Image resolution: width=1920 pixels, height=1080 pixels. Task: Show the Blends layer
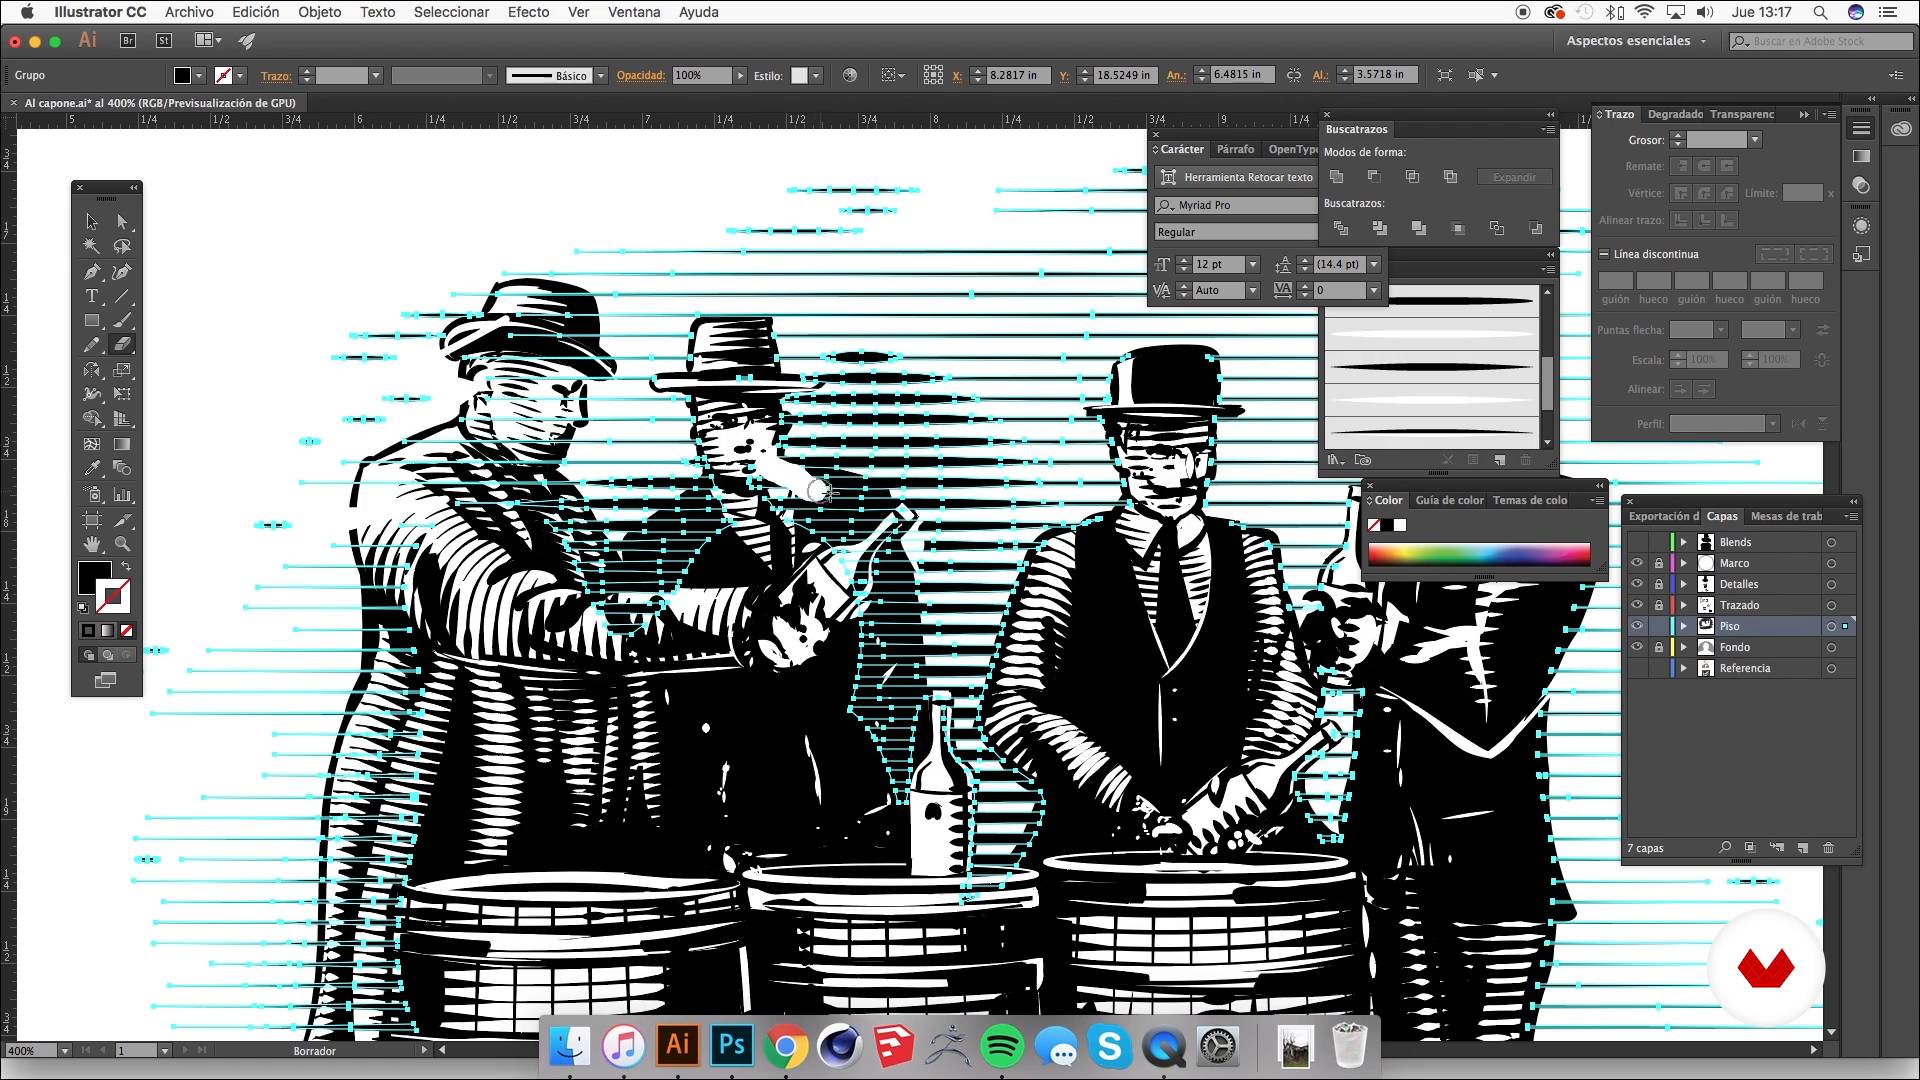coord(1637,542)
